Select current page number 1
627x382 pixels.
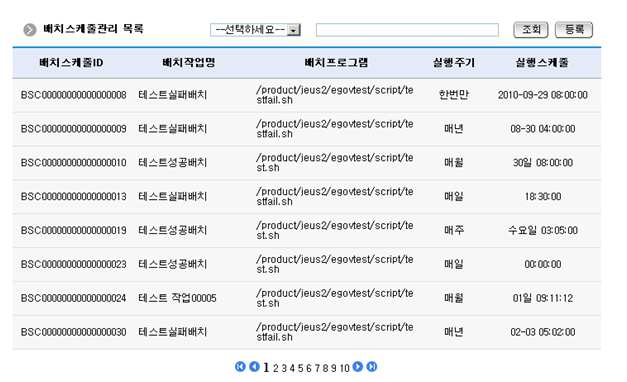tap(266, 368)
